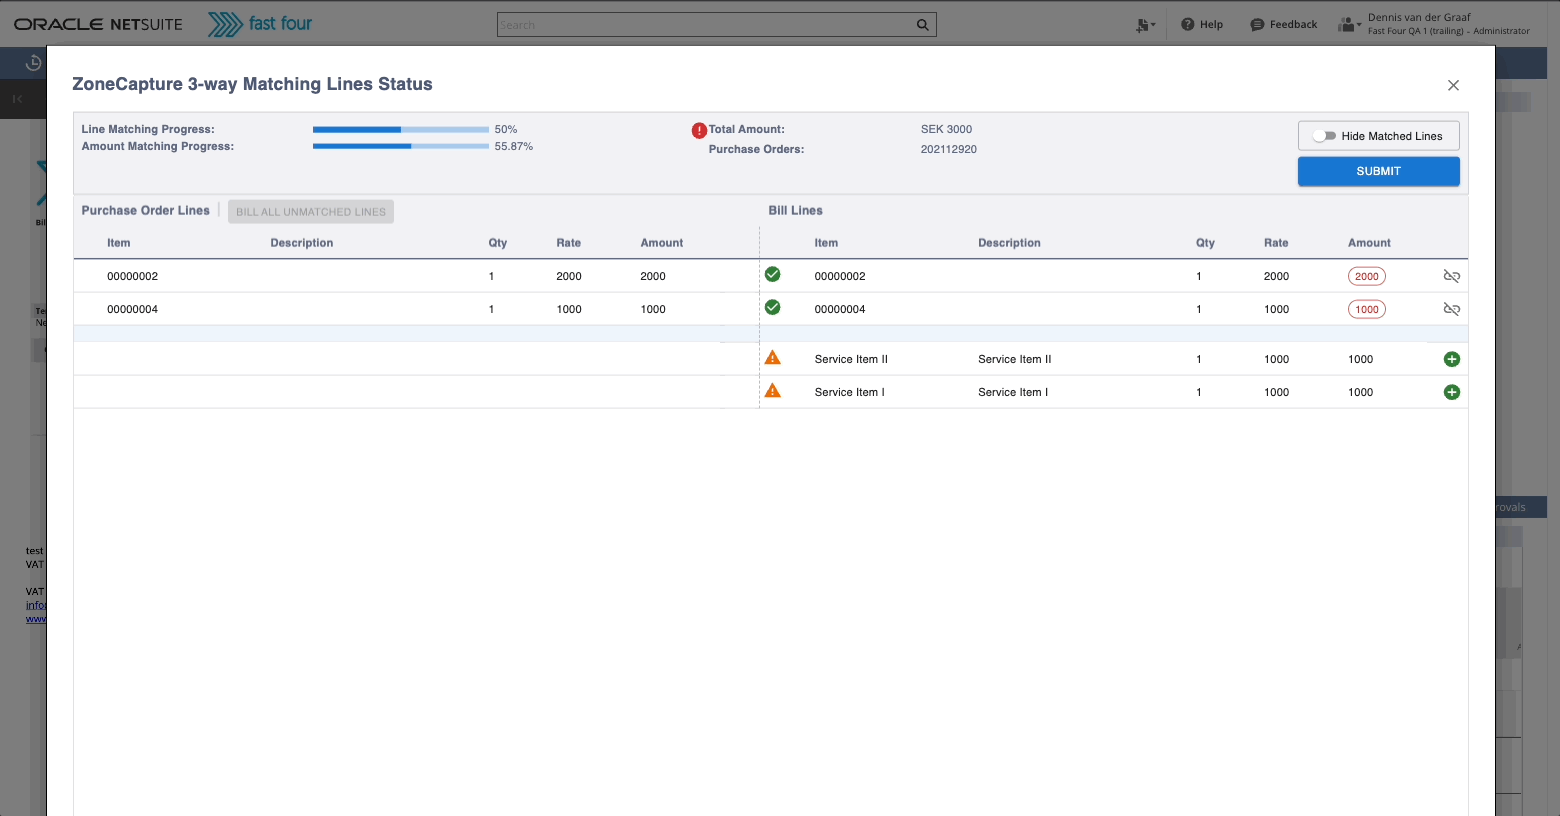1560x816 pixels.
Task: Open the Create New dropdown in header
Action: (1145, 25)
